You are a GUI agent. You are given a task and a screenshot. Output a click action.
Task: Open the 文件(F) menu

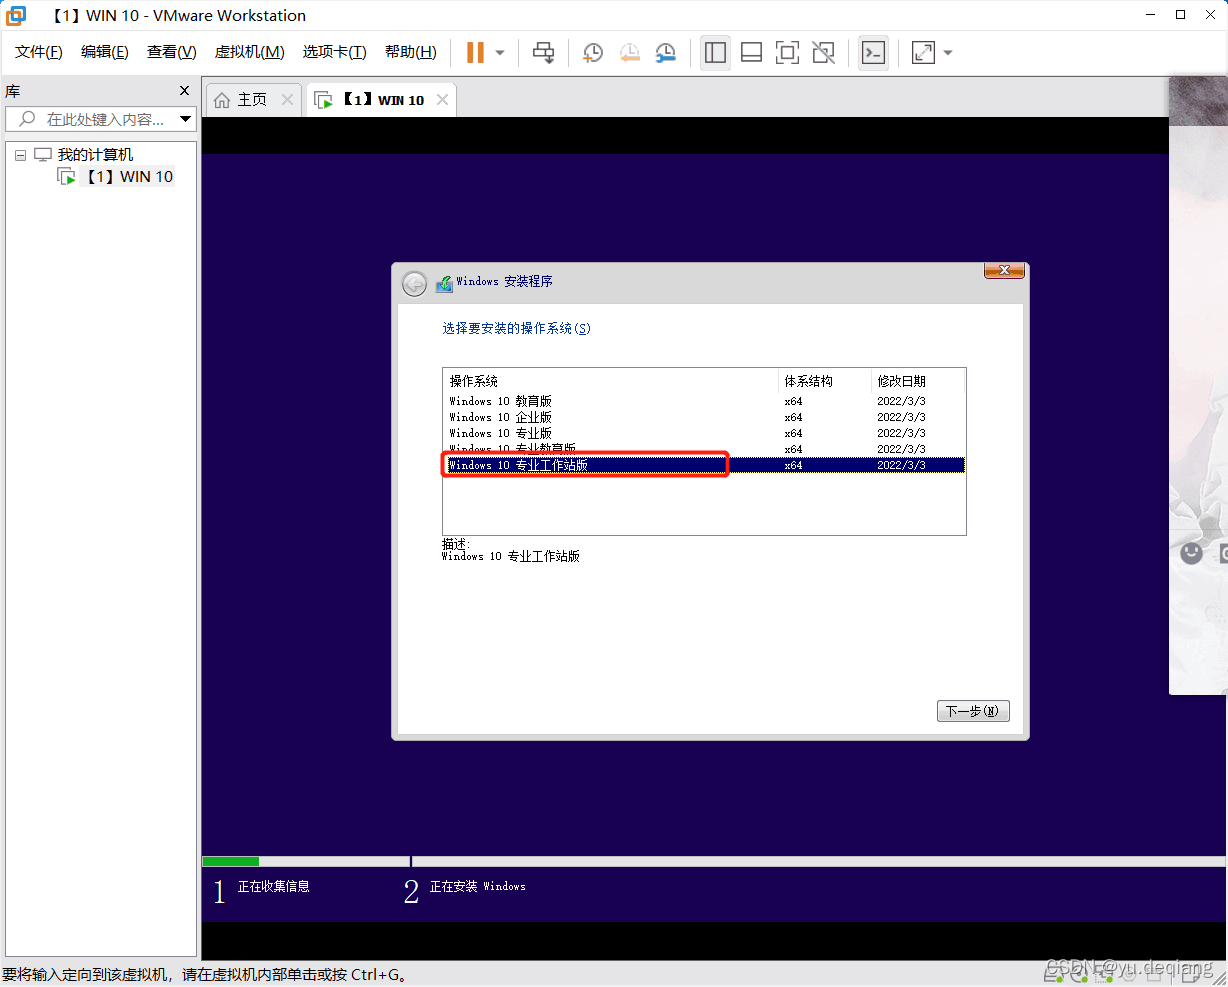[39, 52]
